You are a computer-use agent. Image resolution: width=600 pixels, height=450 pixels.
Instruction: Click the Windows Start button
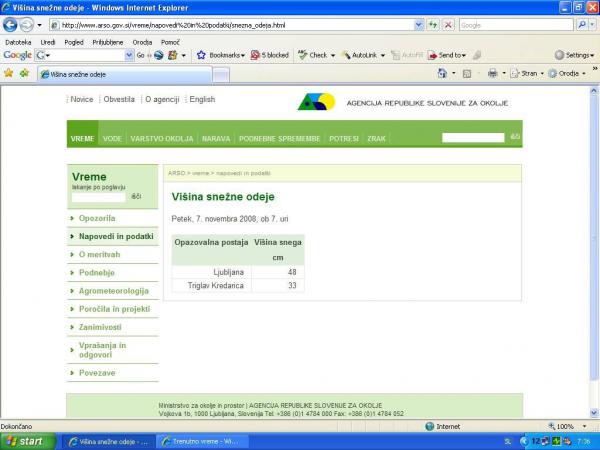pyautogui.click(x=24, y=441)
